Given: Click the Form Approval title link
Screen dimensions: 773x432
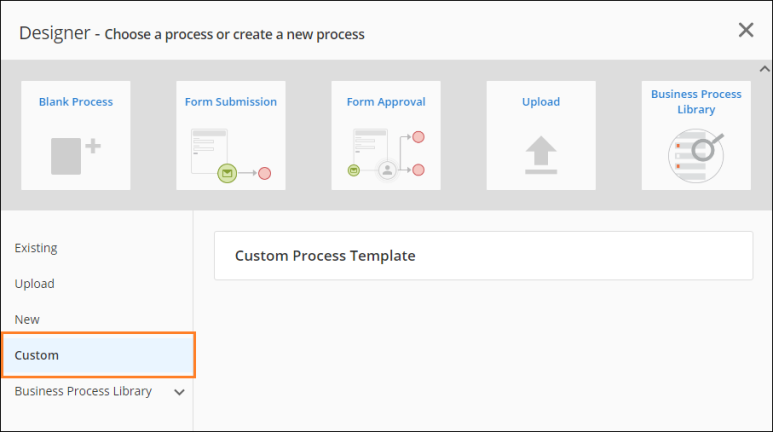Looking at the screenshot, I should point(386,102).
